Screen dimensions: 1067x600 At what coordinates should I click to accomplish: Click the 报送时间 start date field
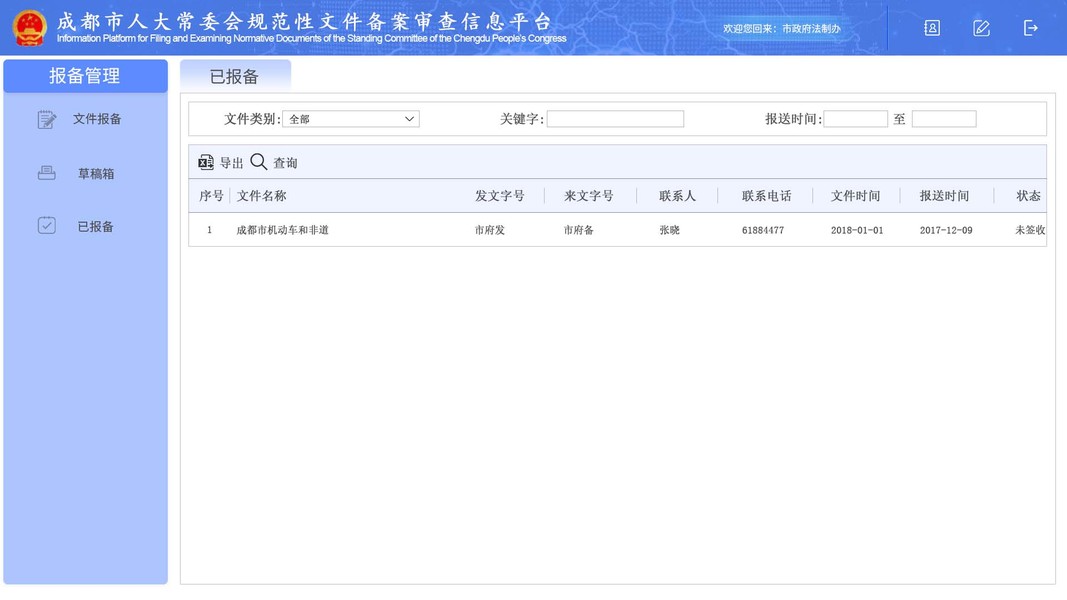(855, 119)
